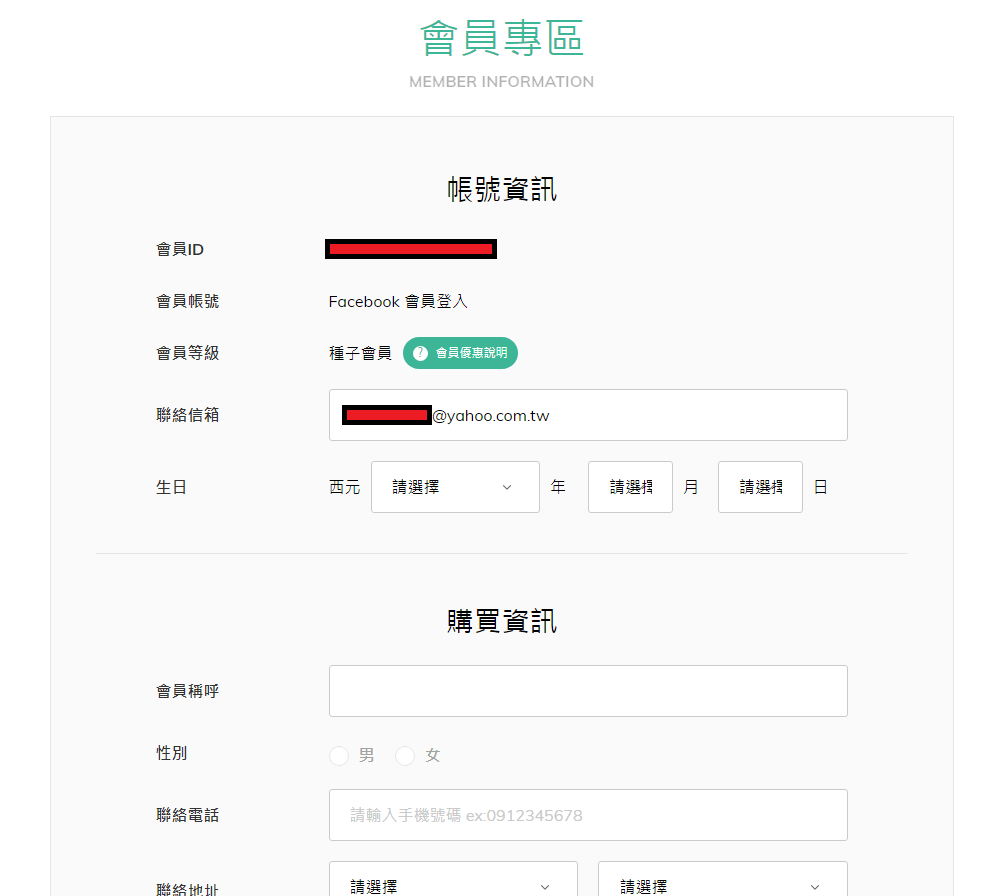Click the 聯絡電話 label

[188, 815]
